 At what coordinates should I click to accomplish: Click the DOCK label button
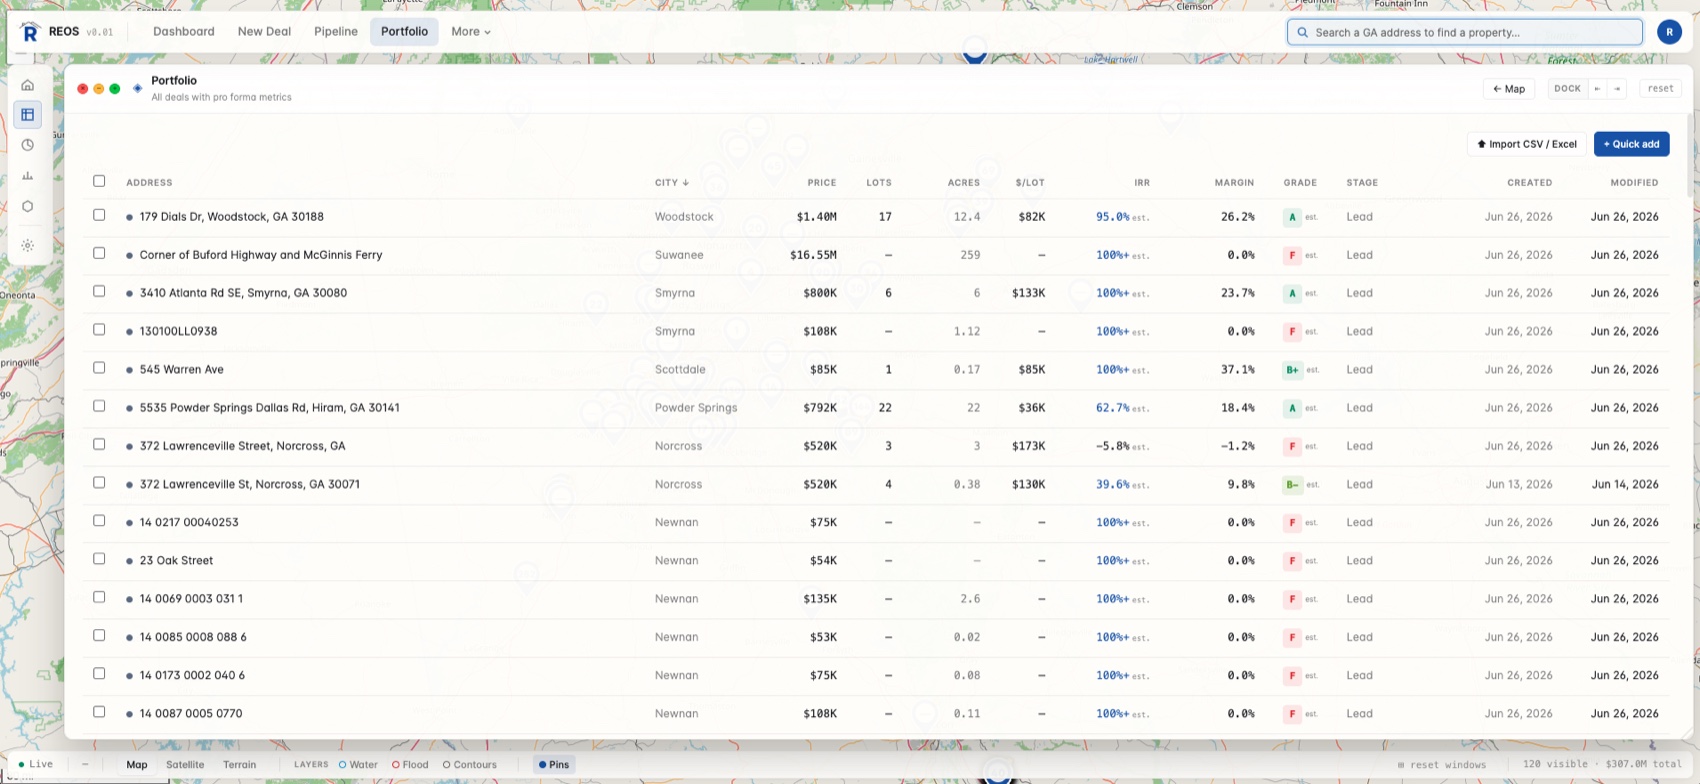(1567, 88)
